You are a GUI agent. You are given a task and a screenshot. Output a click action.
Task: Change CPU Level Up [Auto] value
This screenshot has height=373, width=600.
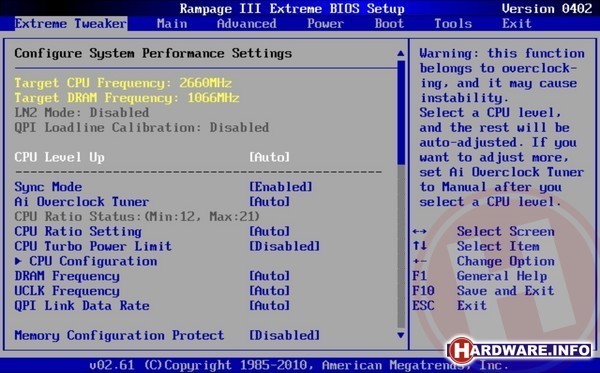[269, 157]
